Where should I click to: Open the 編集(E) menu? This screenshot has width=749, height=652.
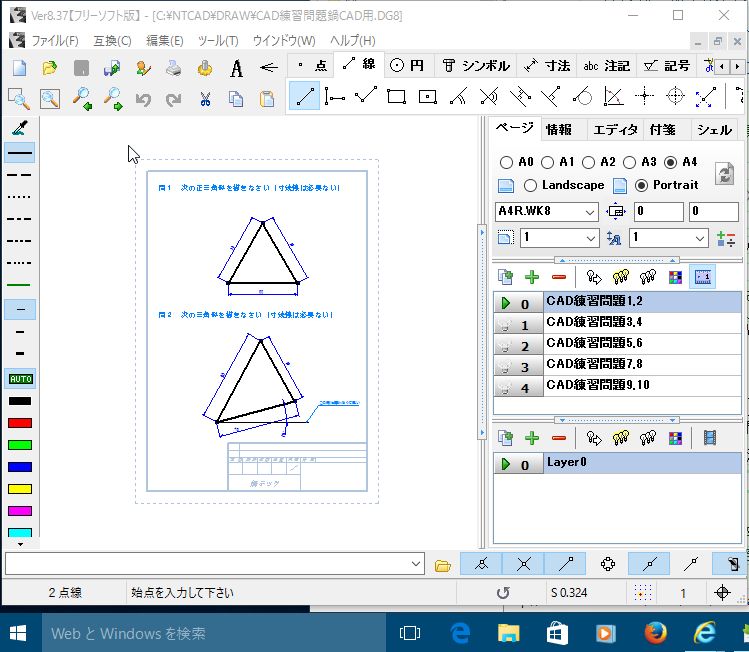click(164, 41)
